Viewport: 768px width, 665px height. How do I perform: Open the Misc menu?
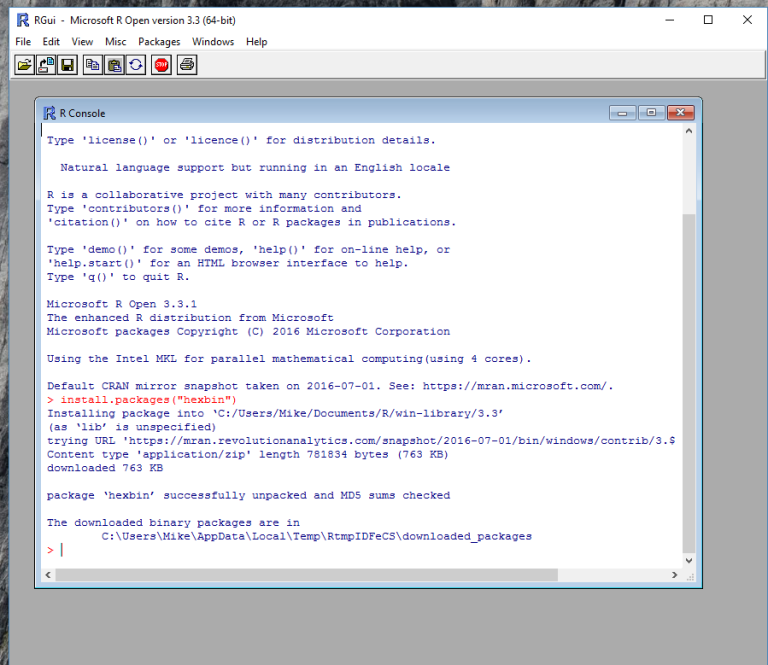tap(116, 42)
